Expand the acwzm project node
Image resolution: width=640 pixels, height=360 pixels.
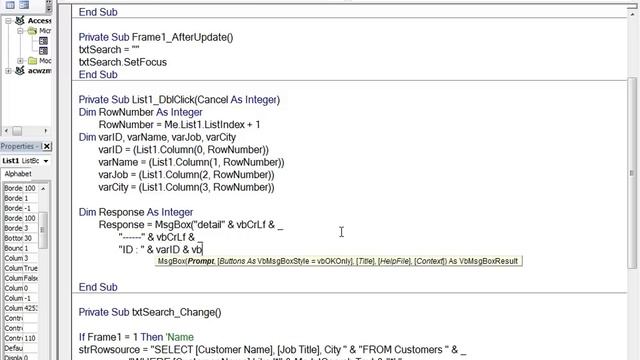click(x=8, y=71)
